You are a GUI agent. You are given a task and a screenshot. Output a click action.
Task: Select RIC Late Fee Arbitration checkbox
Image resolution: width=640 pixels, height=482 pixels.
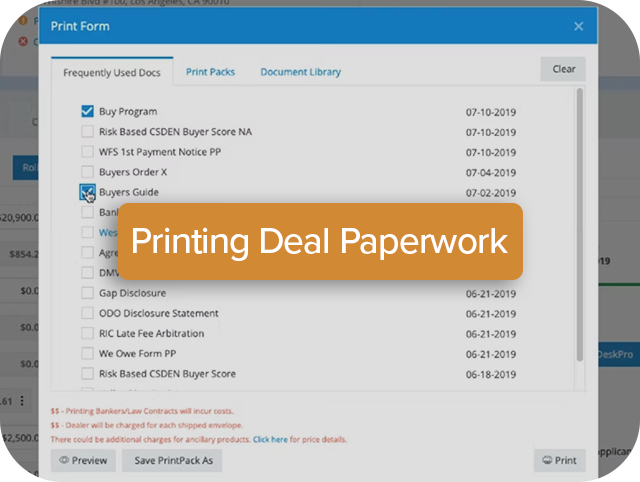88,334
